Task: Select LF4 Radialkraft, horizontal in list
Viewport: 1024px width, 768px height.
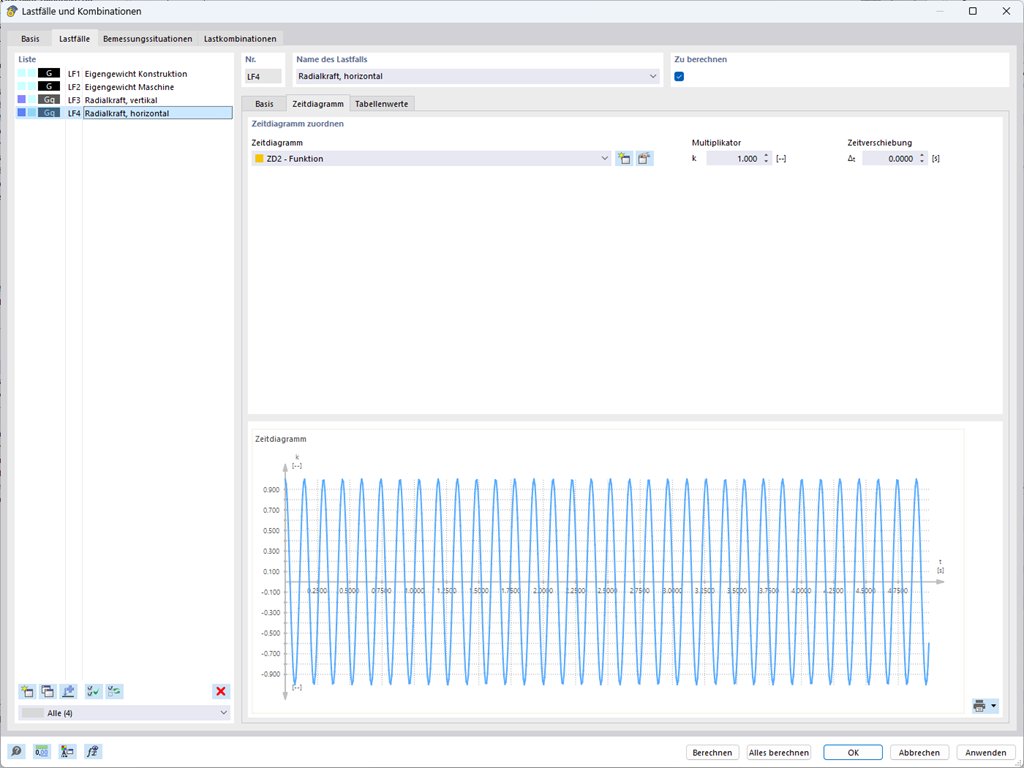Action: click(x=124, y=113)
